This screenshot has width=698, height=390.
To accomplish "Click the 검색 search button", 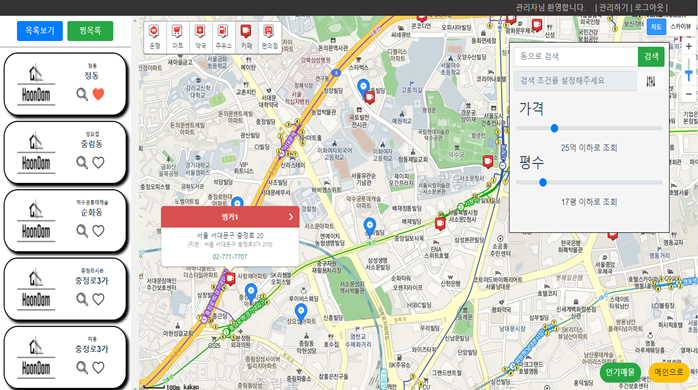I will pyautogui.click(x=651, y=57).
